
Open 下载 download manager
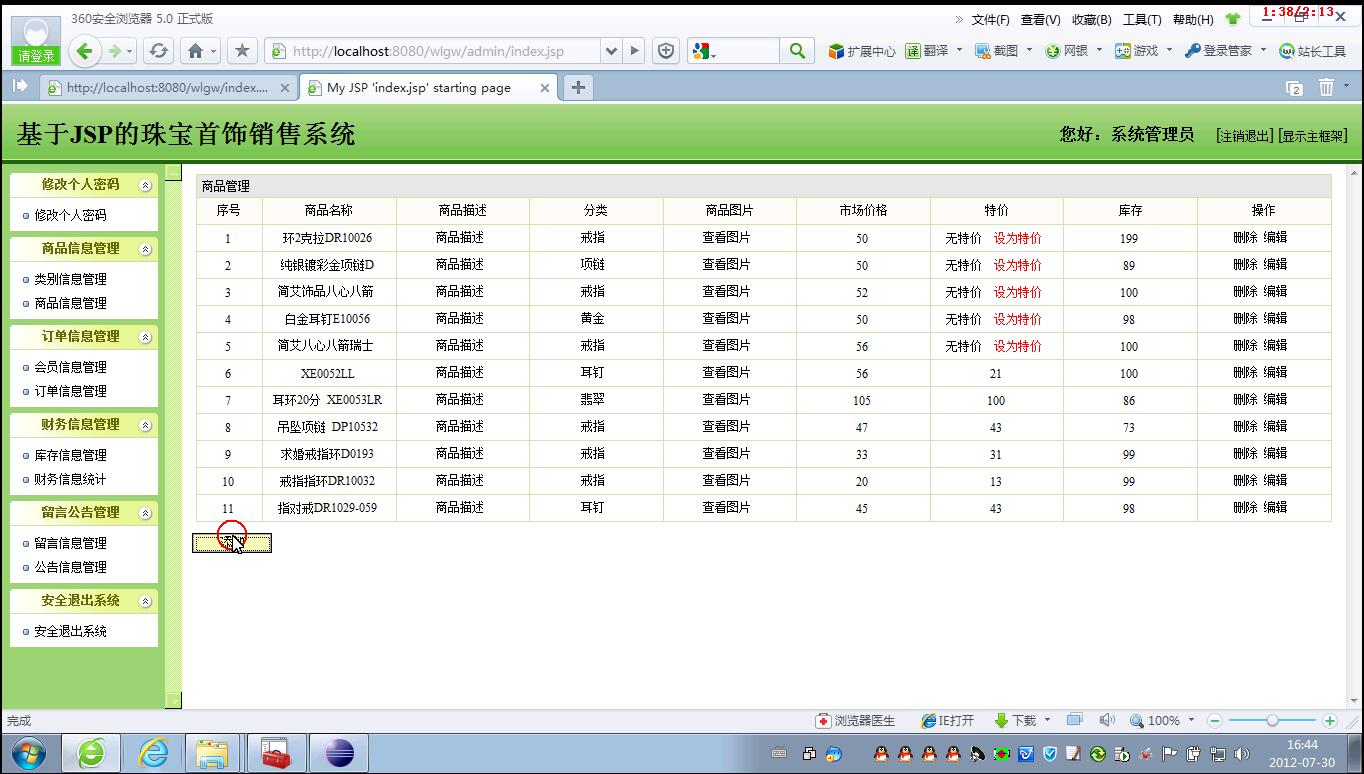1016,720
